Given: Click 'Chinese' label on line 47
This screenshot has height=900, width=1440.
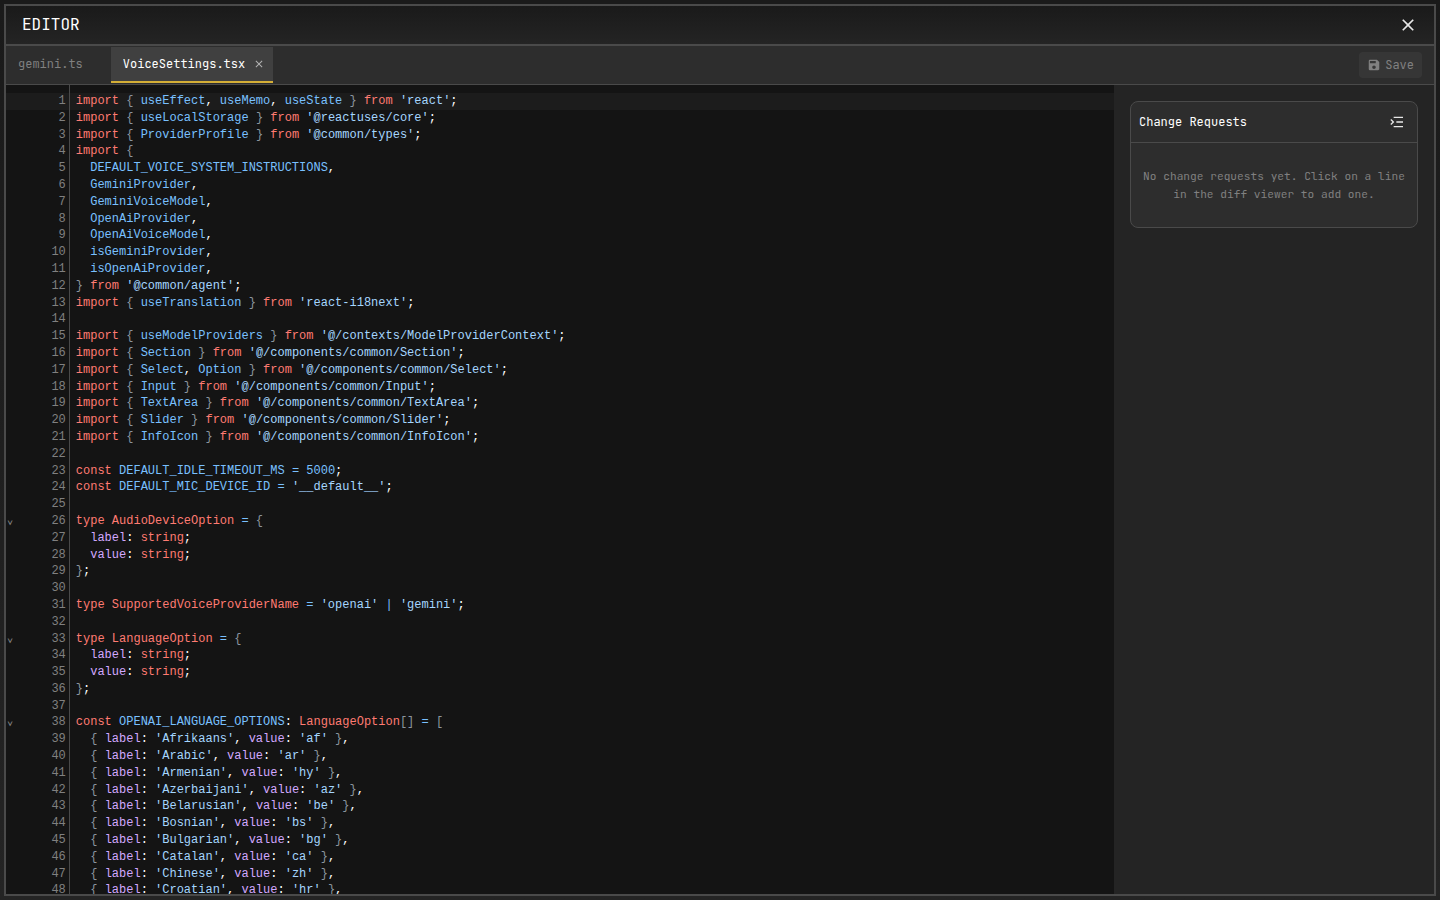Looking at the screenshot, I should 187,874.
